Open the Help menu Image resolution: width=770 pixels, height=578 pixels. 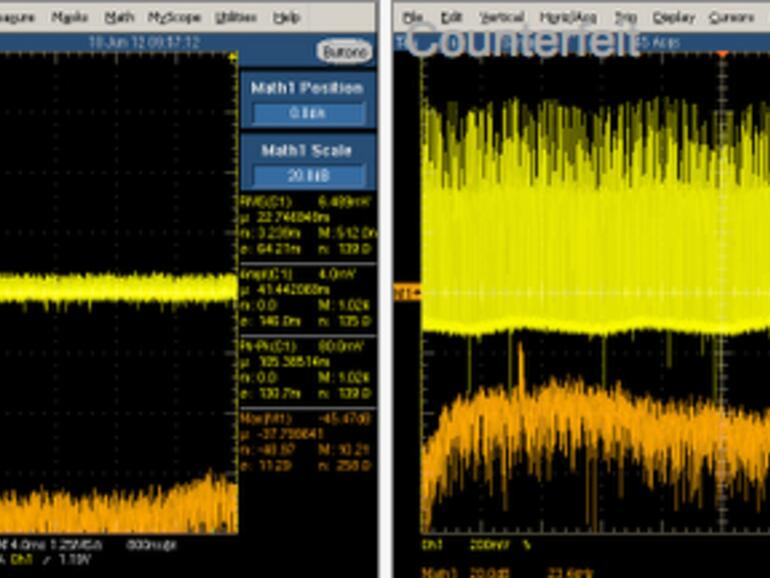click(286, 17)
